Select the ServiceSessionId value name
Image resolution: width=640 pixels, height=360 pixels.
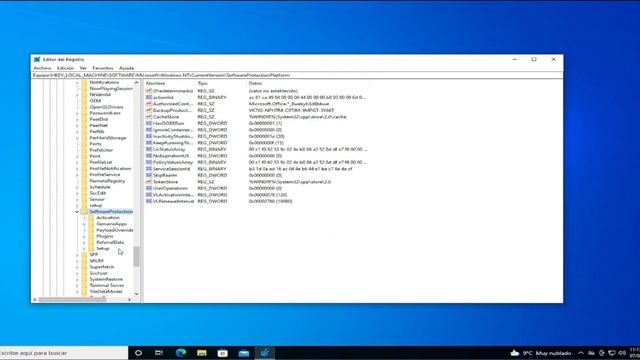pos(171,169)
